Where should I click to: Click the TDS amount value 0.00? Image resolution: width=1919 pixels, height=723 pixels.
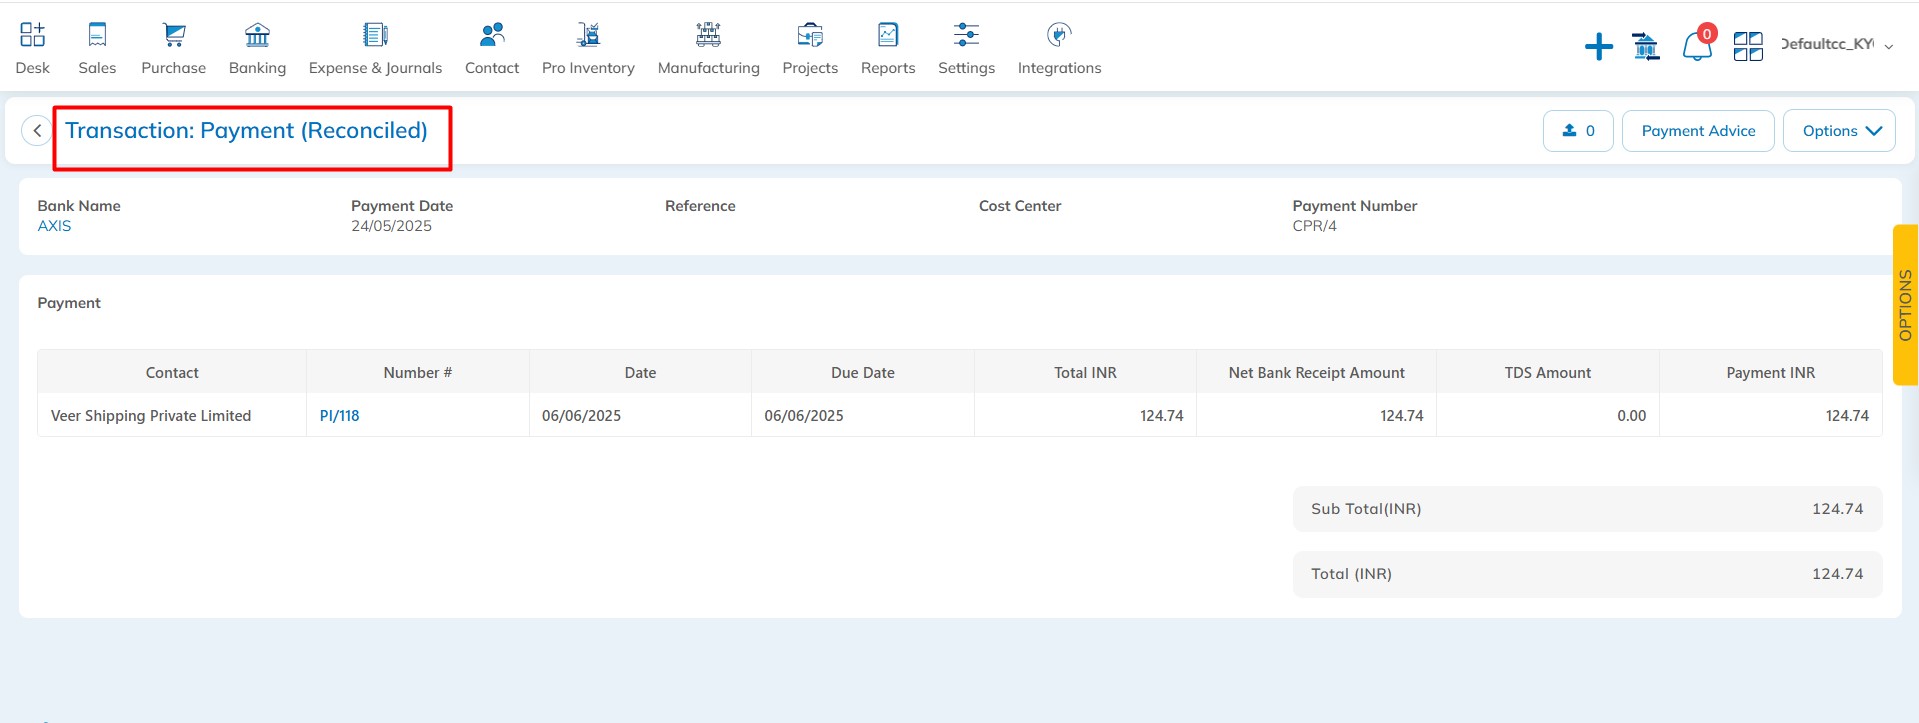[1631, 416]
